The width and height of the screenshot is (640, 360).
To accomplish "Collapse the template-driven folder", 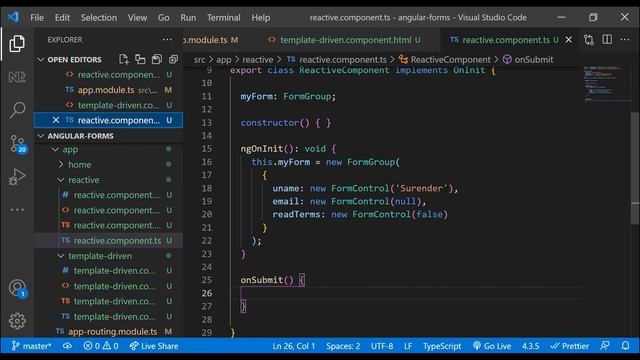I will tap(61, 256).
